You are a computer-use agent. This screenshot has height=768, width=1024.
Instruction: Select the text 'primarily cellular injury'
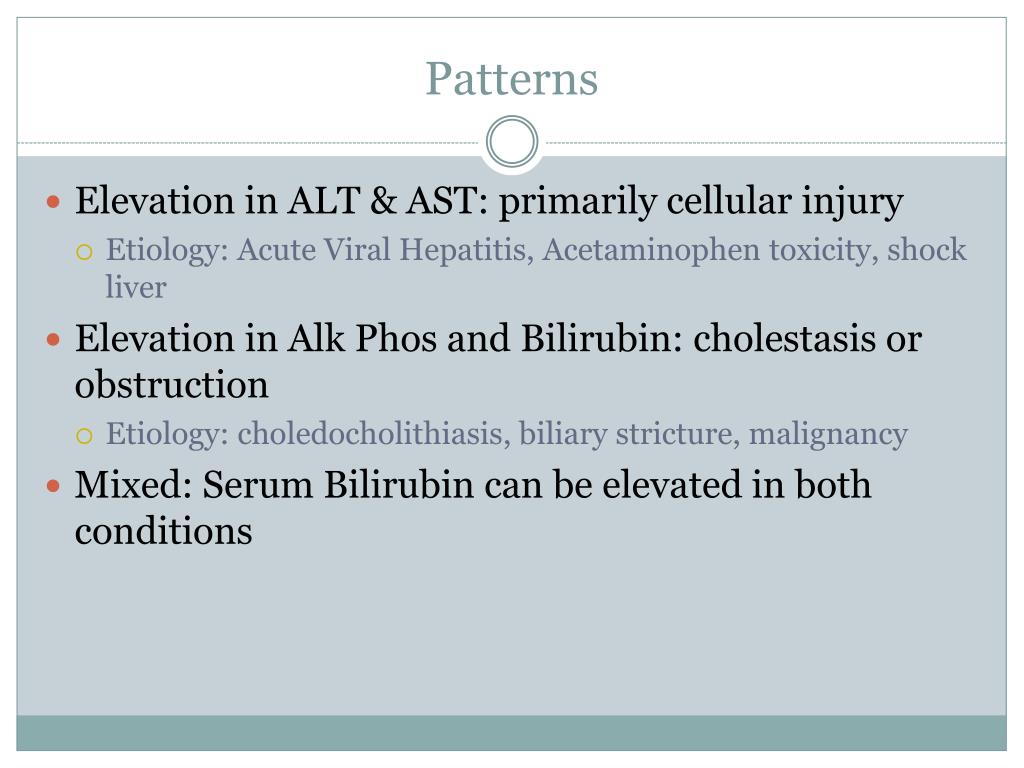[701, 200]
